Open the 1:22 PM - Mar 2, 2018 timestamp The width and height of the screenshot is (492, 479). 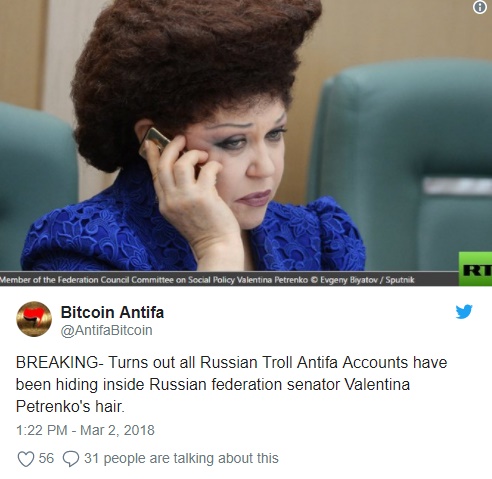pos(85,430)
